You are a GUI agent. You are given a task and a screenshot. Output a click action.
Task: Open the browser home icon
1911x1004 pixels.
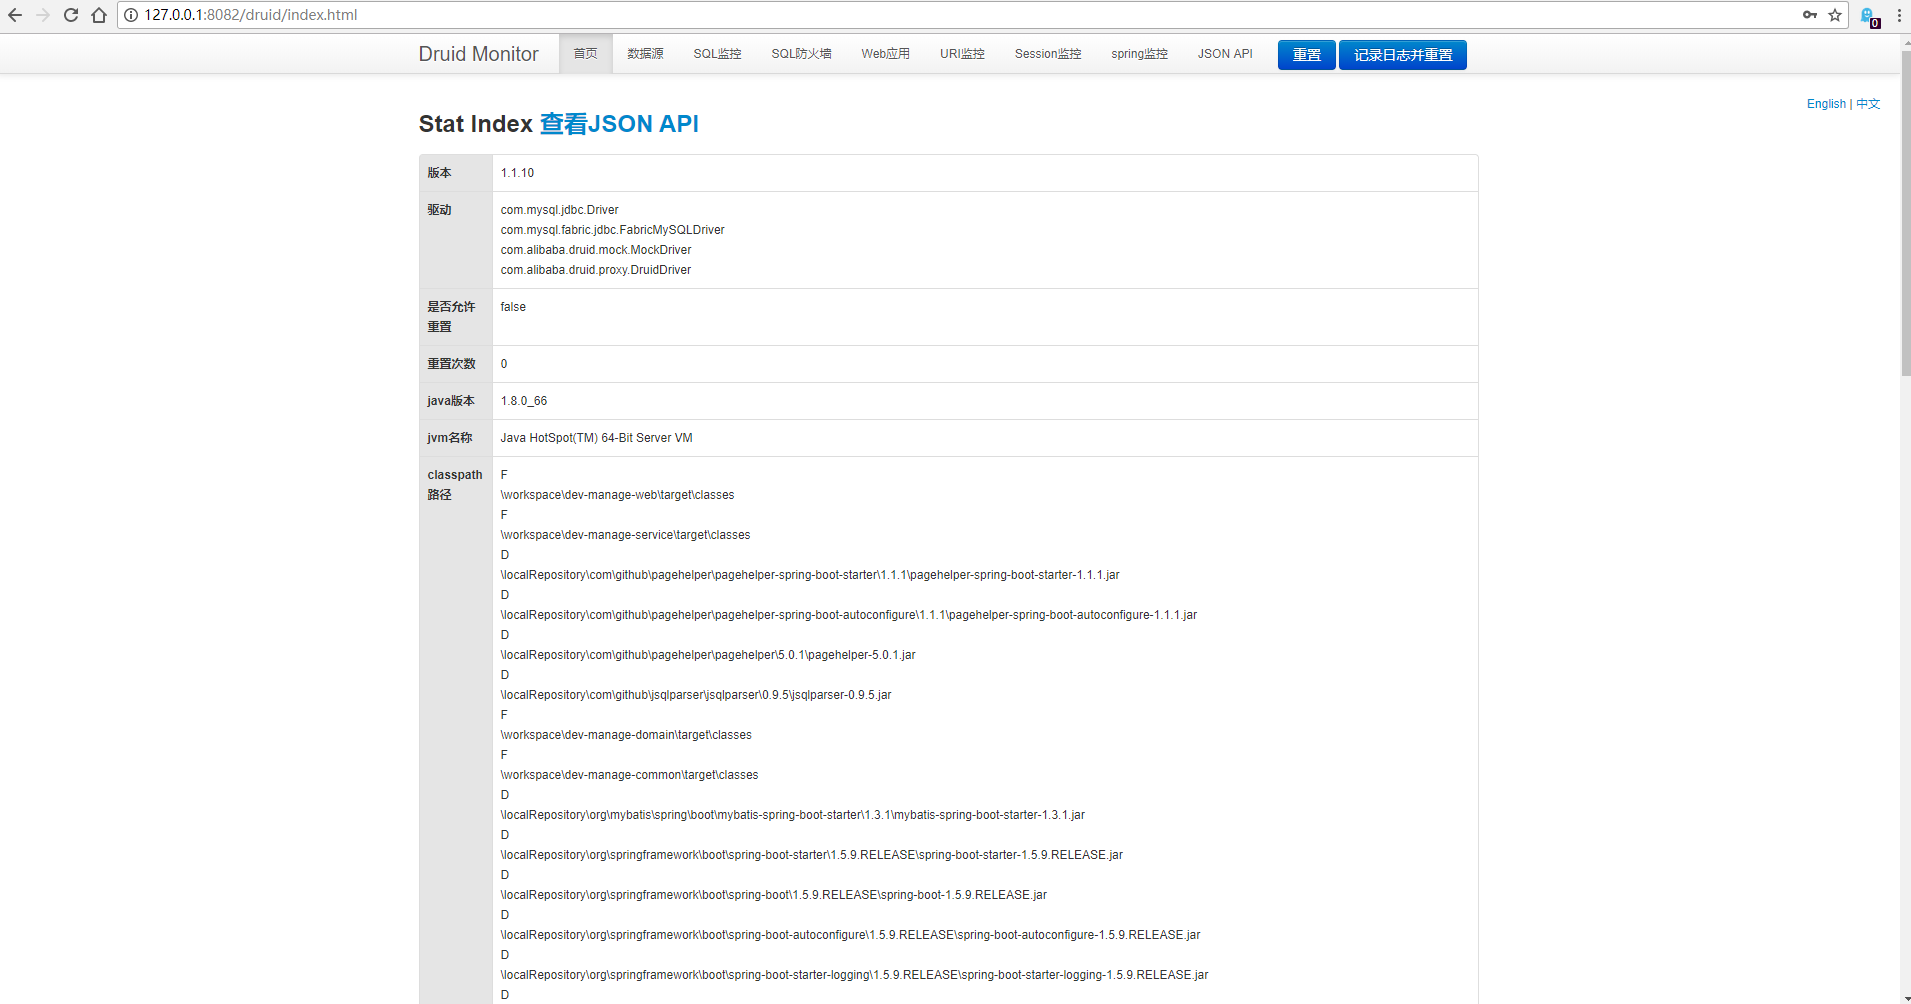pos(99,15)
